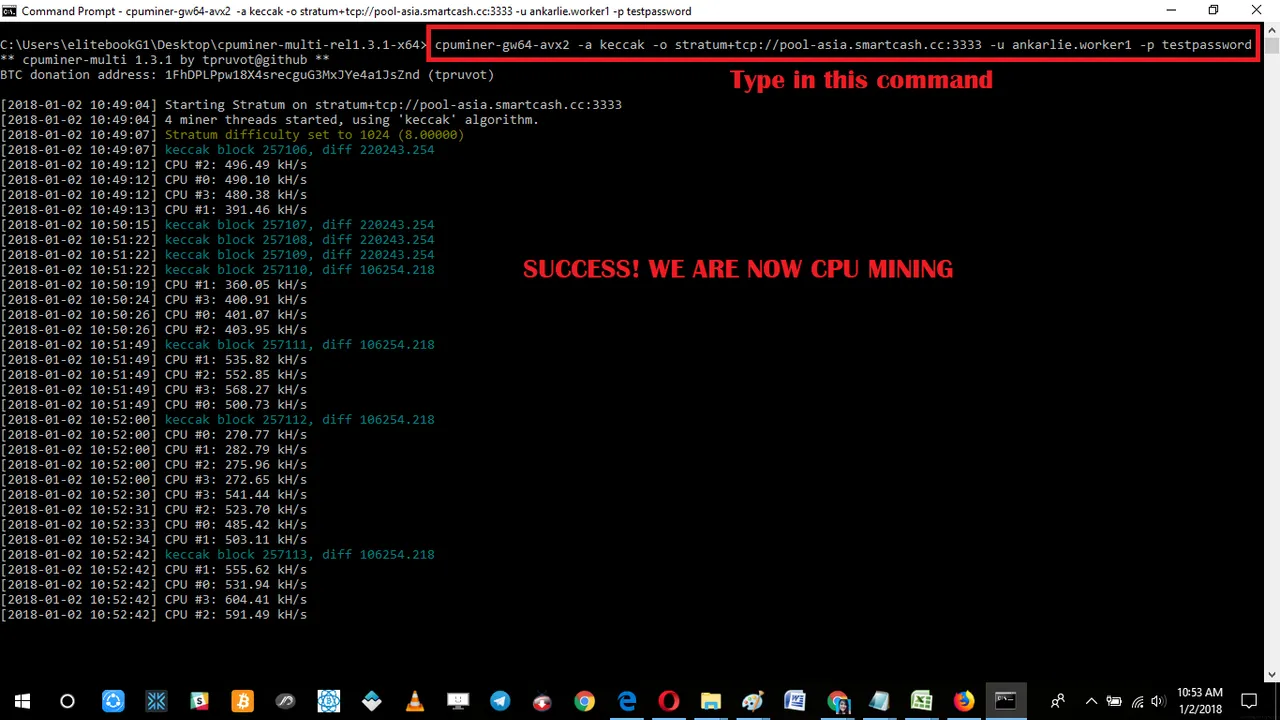Close the Command Prompt window
The width and height of the screenshot is (1280, 720).
(1256, 10)
